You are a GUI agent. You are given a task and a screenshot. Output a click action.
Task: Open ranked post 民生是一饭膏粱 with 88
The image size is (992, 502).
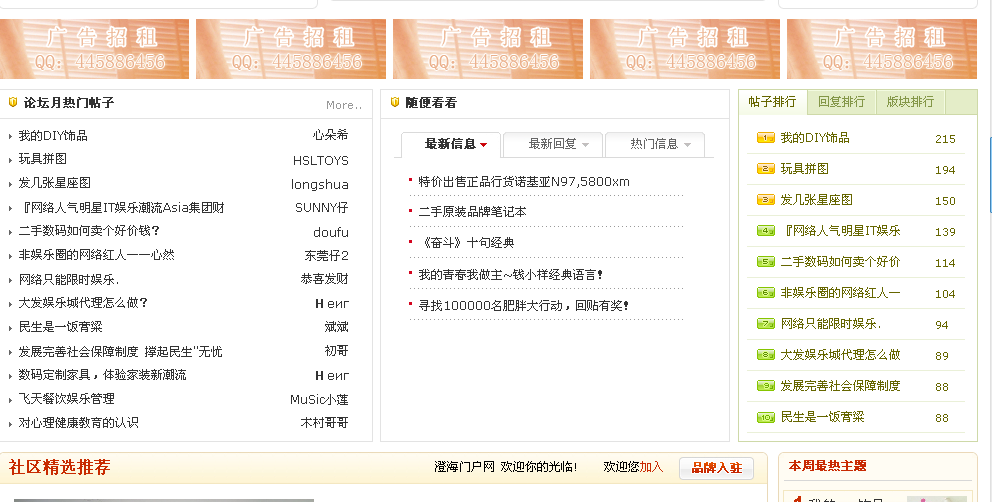pyautogui.click(x=822, y=417)
